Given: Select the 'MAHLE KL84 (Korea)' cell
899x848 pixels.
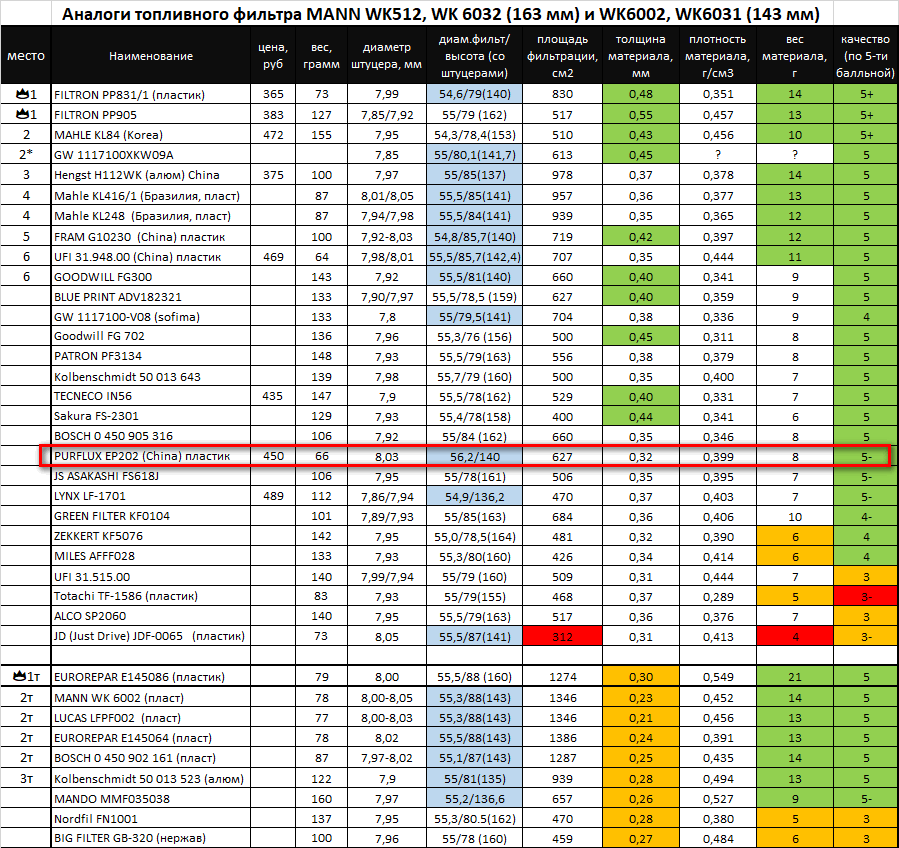Looking at the screenshot, I should [x=151, y=135].
